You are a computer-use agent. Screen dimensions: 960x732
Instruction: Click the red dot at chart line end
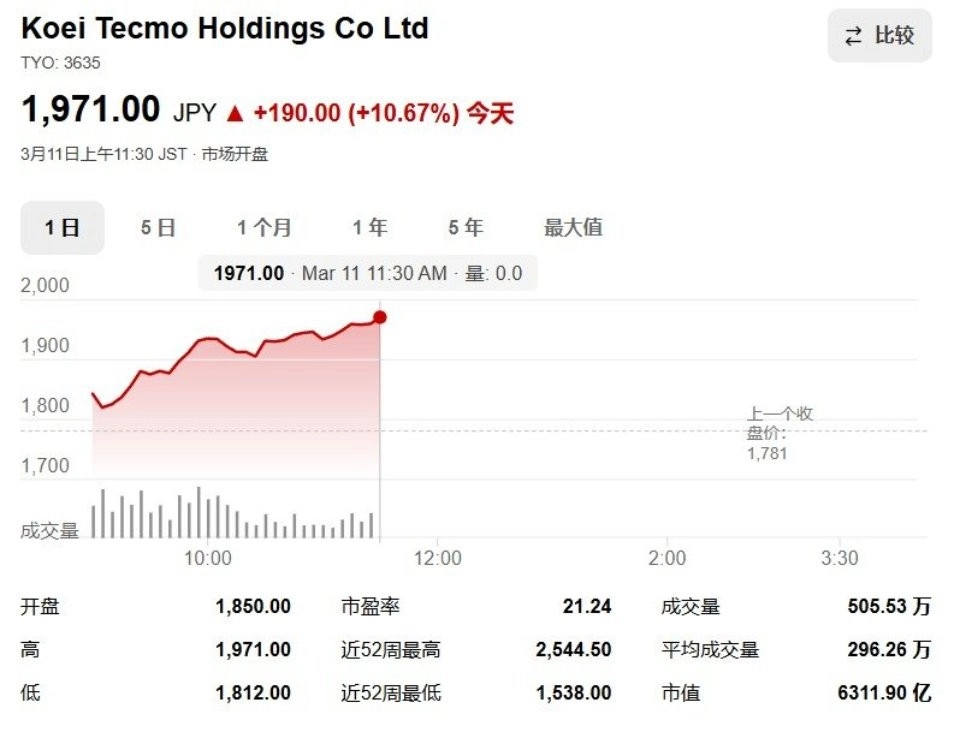[379, 317]
